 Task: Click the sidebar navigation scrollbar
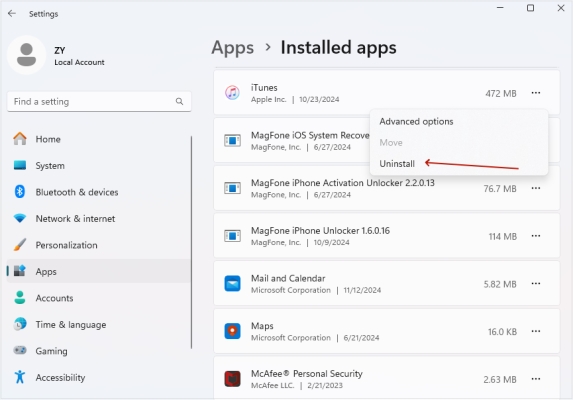[191, 242]
